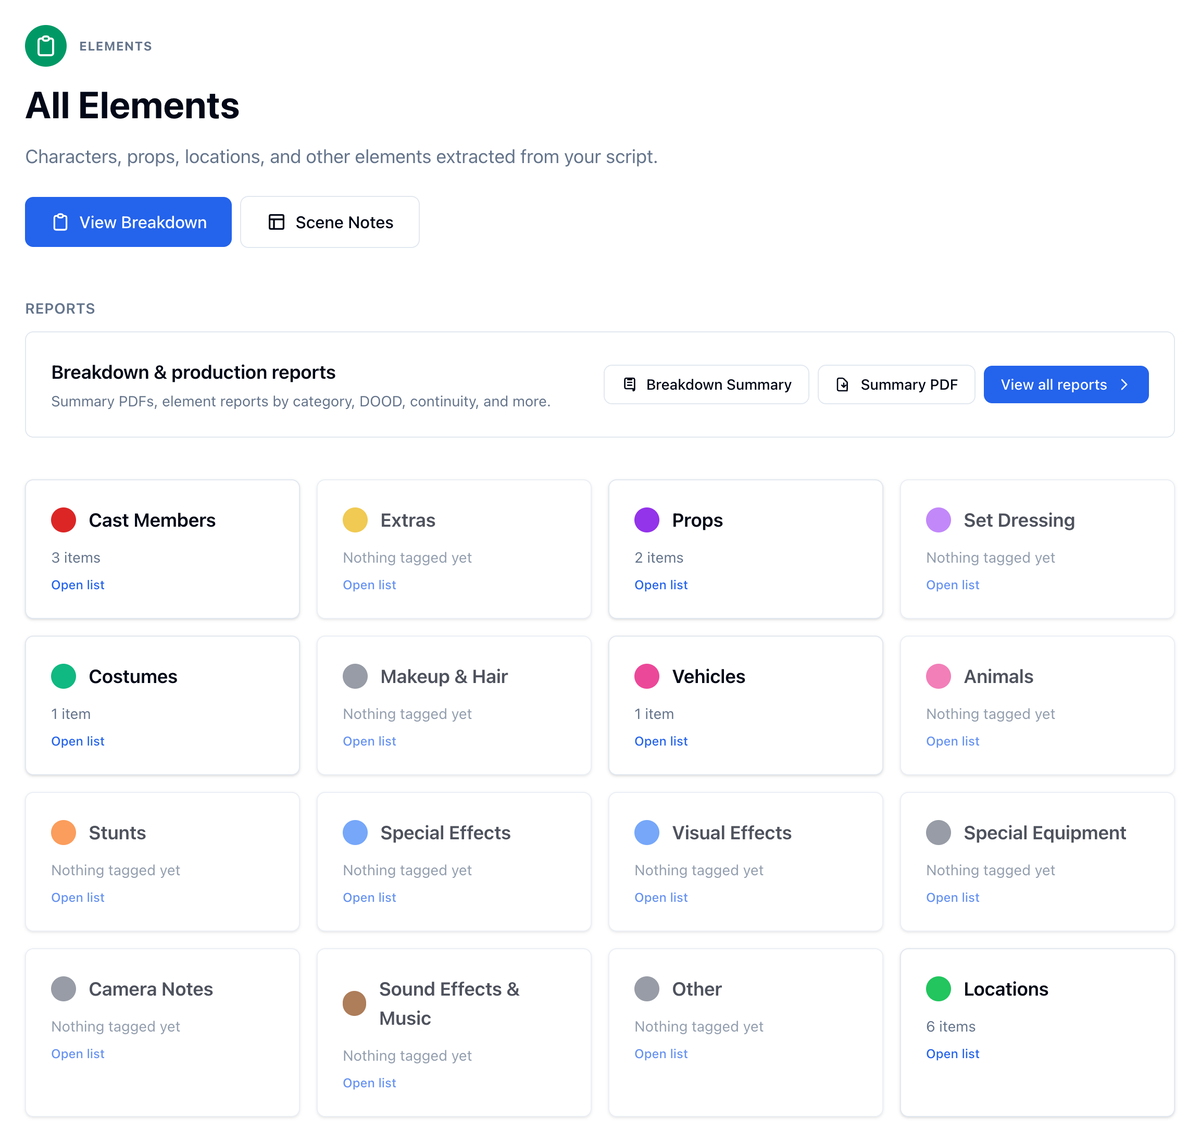Click the '3 items' count text

[x=76, y=558]
